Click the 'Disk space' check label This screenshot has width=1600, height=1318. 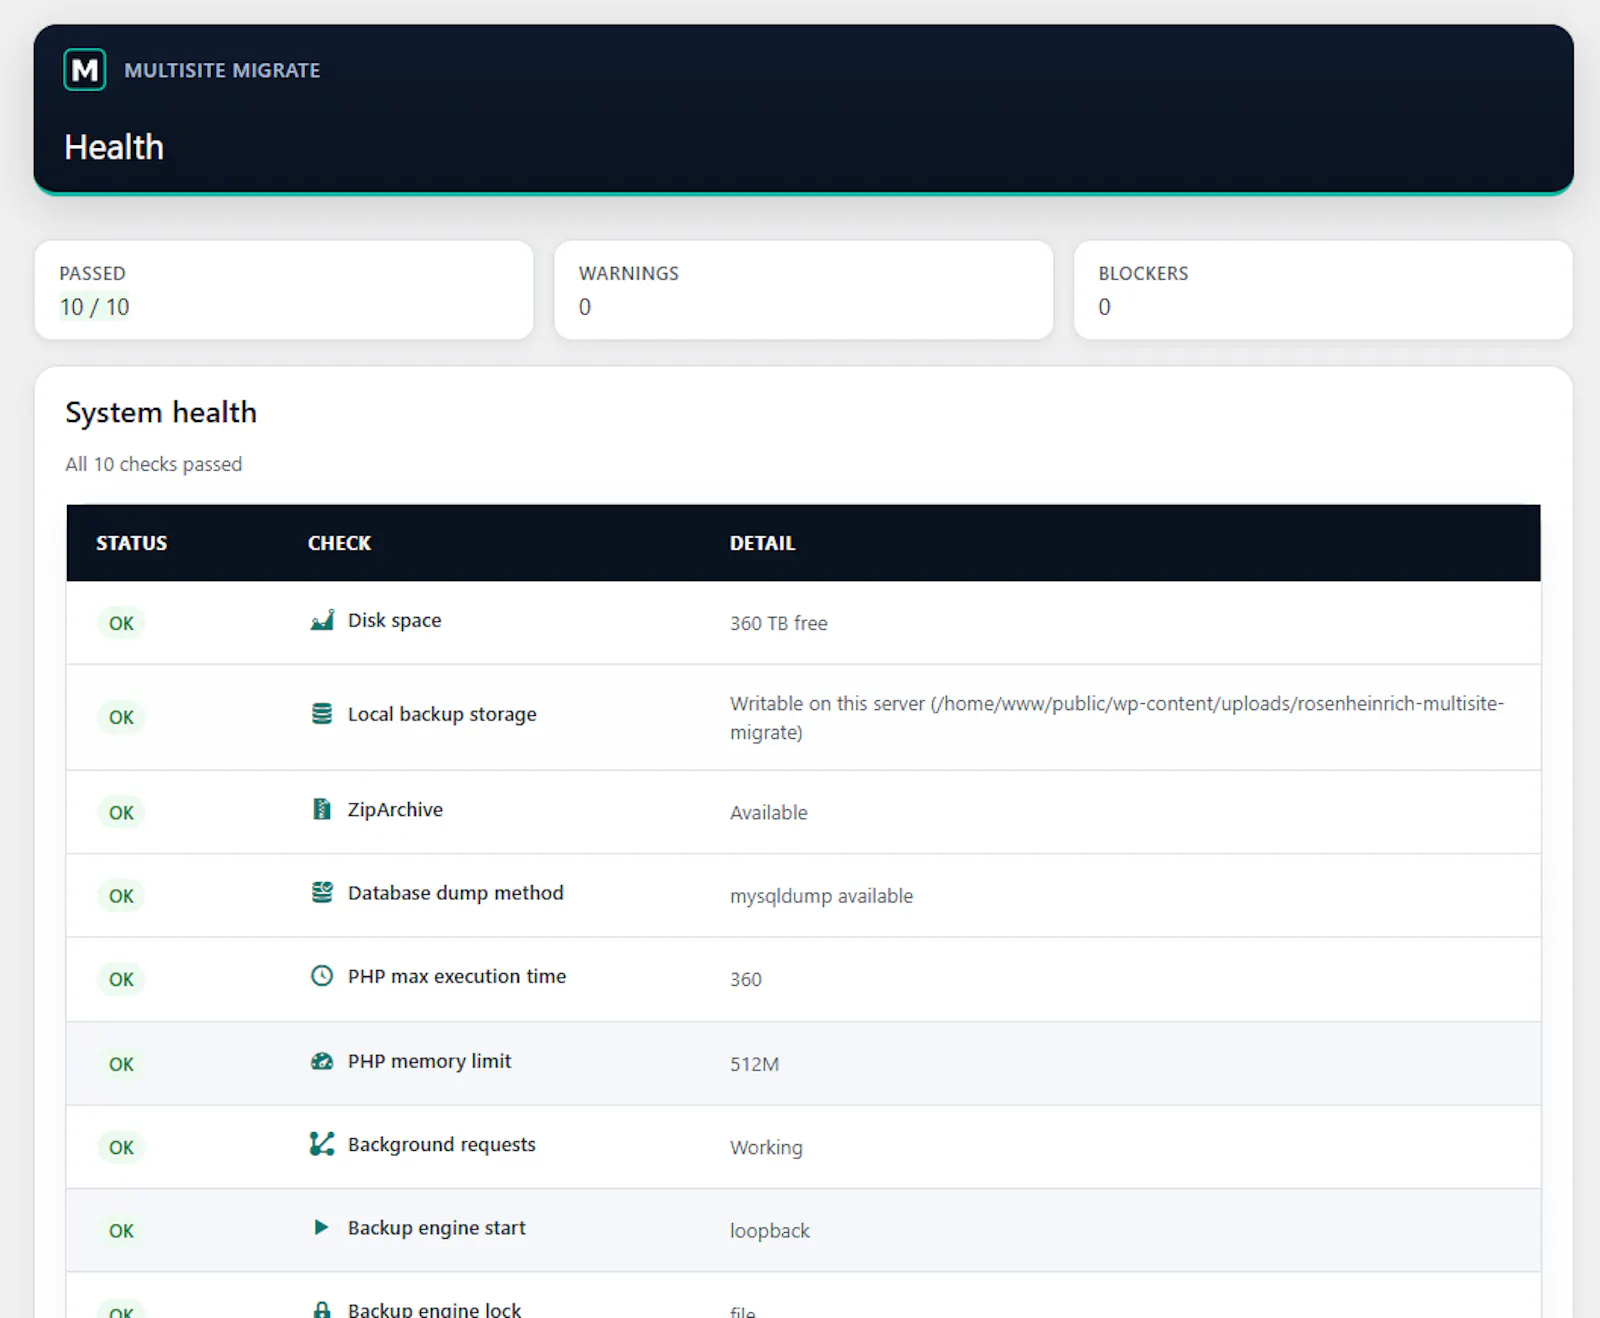[x=394, y=620]
